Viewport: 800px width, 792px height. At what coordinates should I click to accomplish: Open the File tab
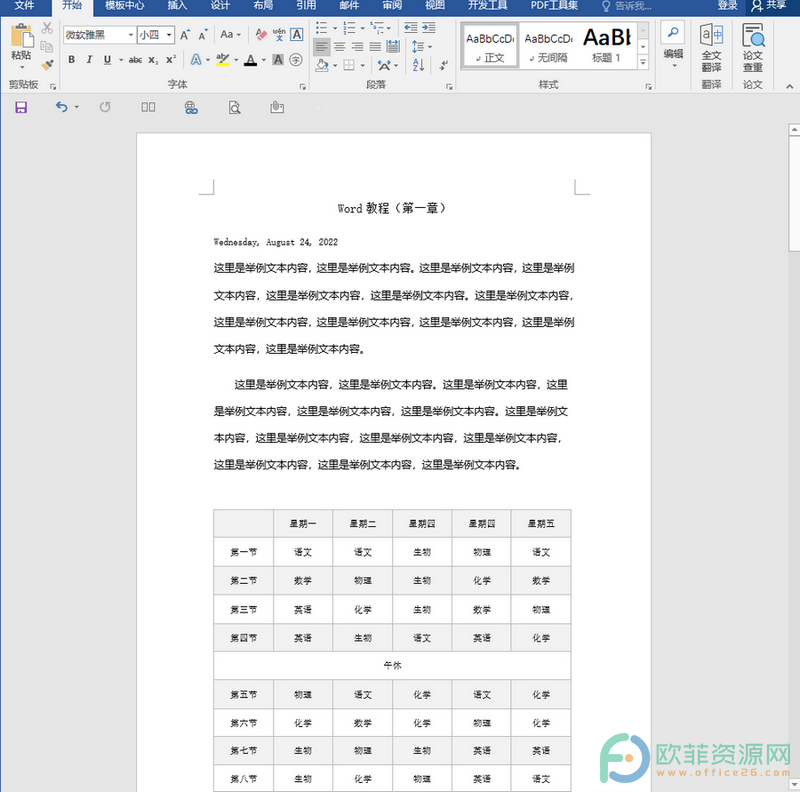[24, 6]
